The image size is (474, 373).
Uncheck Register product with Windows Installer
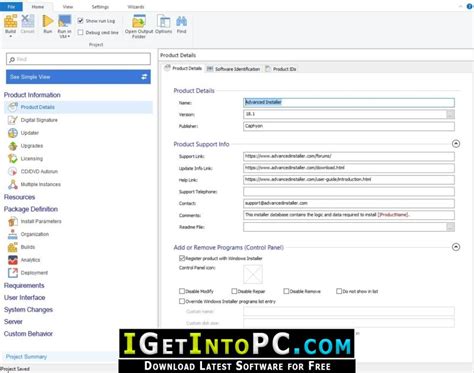(182, 258)
